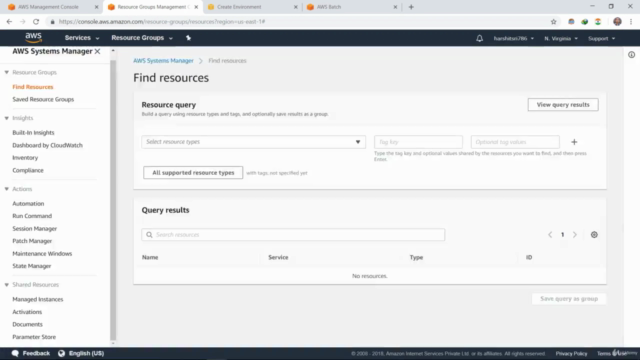Open Saved Resource Groups

pos(43,99)
